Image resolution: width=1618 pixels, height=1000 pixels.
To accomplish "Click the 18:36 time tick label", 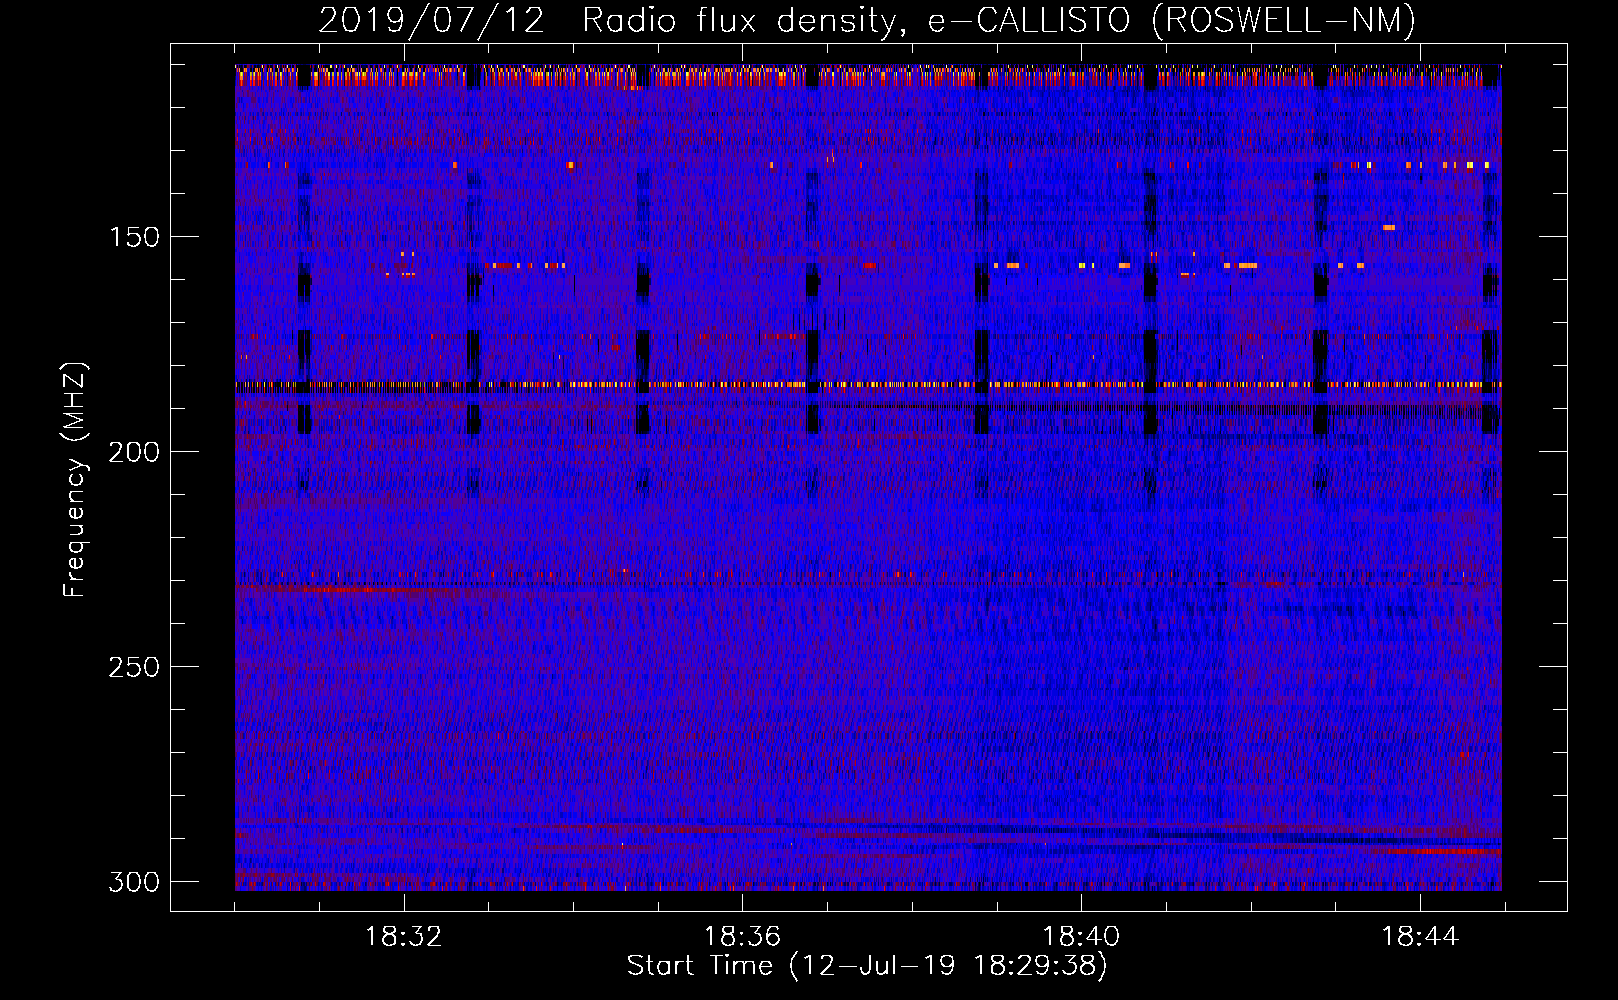I will 742,937.
